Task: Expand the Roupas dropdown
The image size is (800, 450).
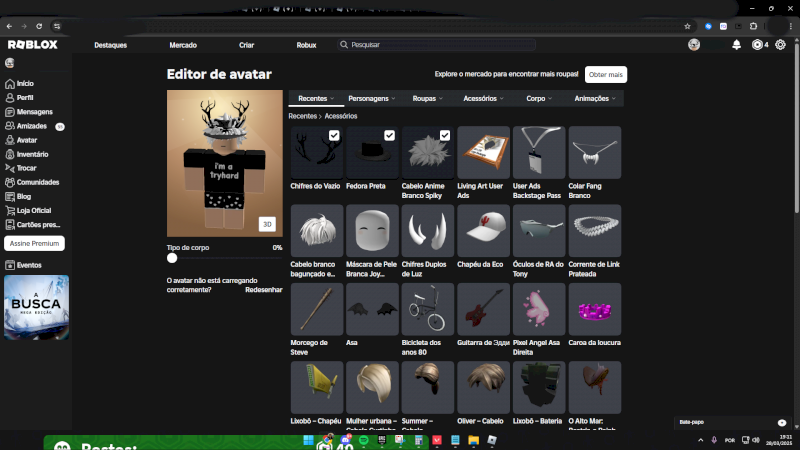Action: (x=428, y=98)
